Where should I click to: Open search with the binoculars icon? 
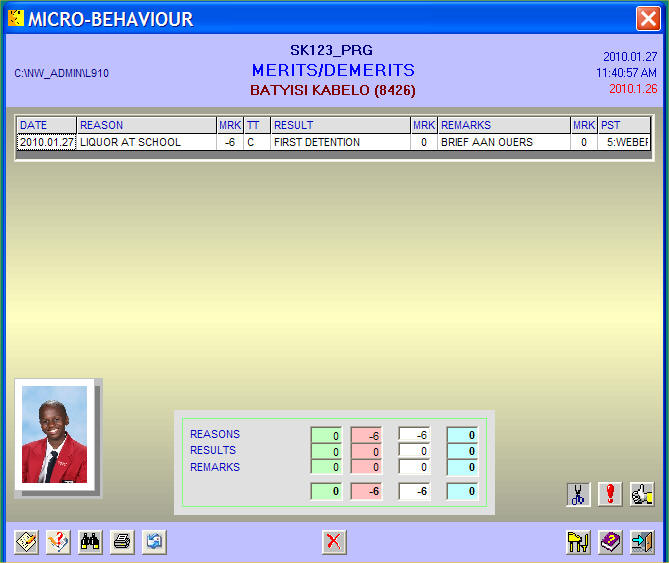coord(91,542)
